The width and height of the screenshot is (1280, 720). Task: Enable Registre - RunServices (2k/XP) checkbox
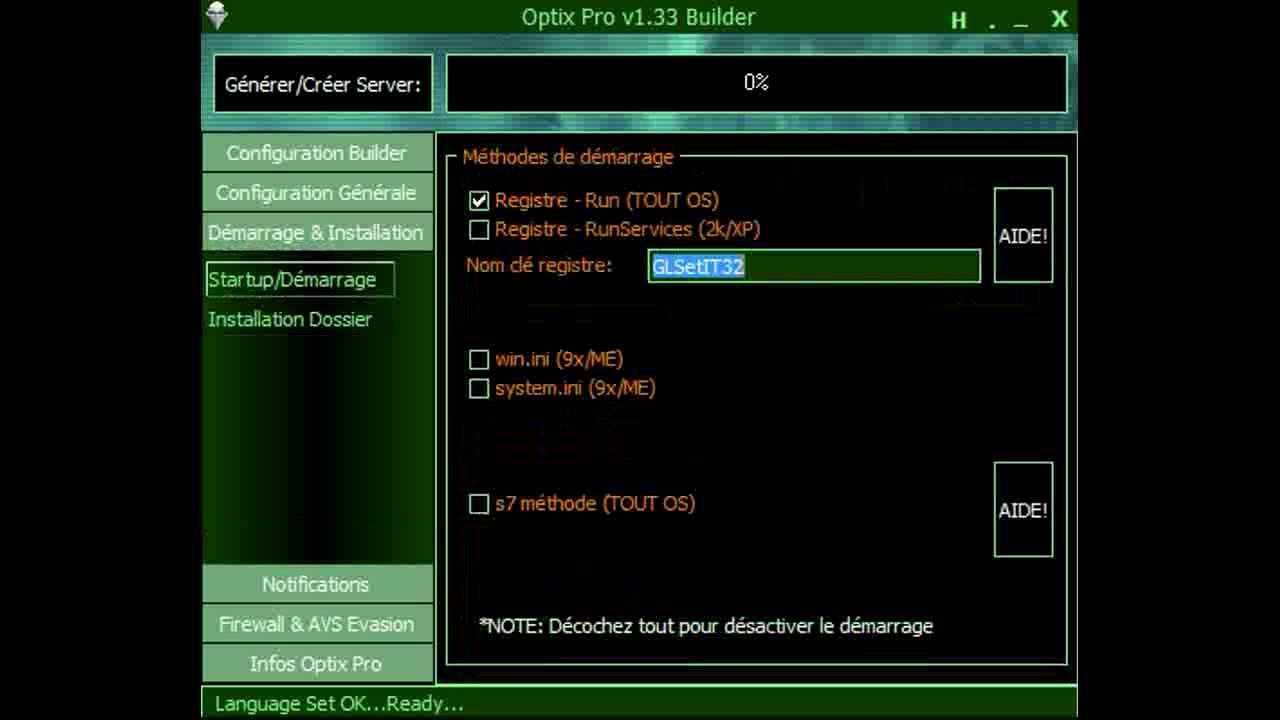point(479,230)
